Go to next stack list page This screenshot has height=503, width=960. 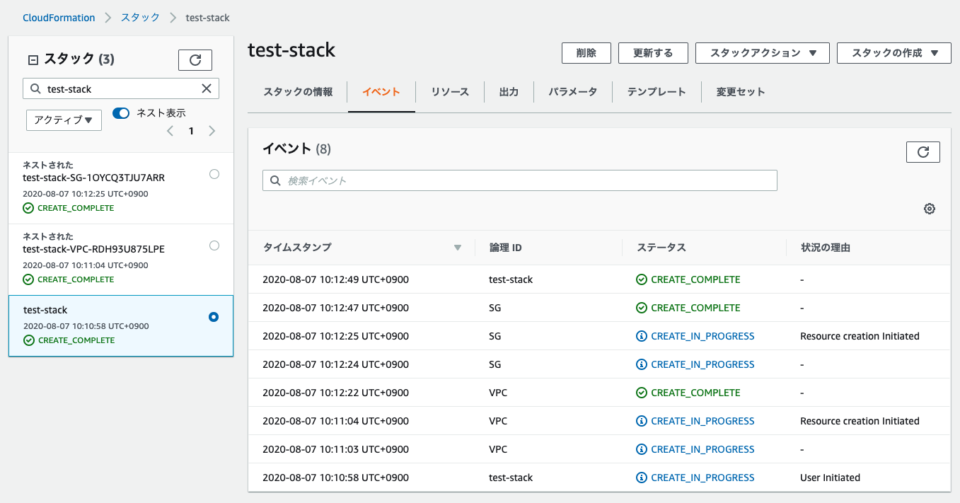(212, 131)
